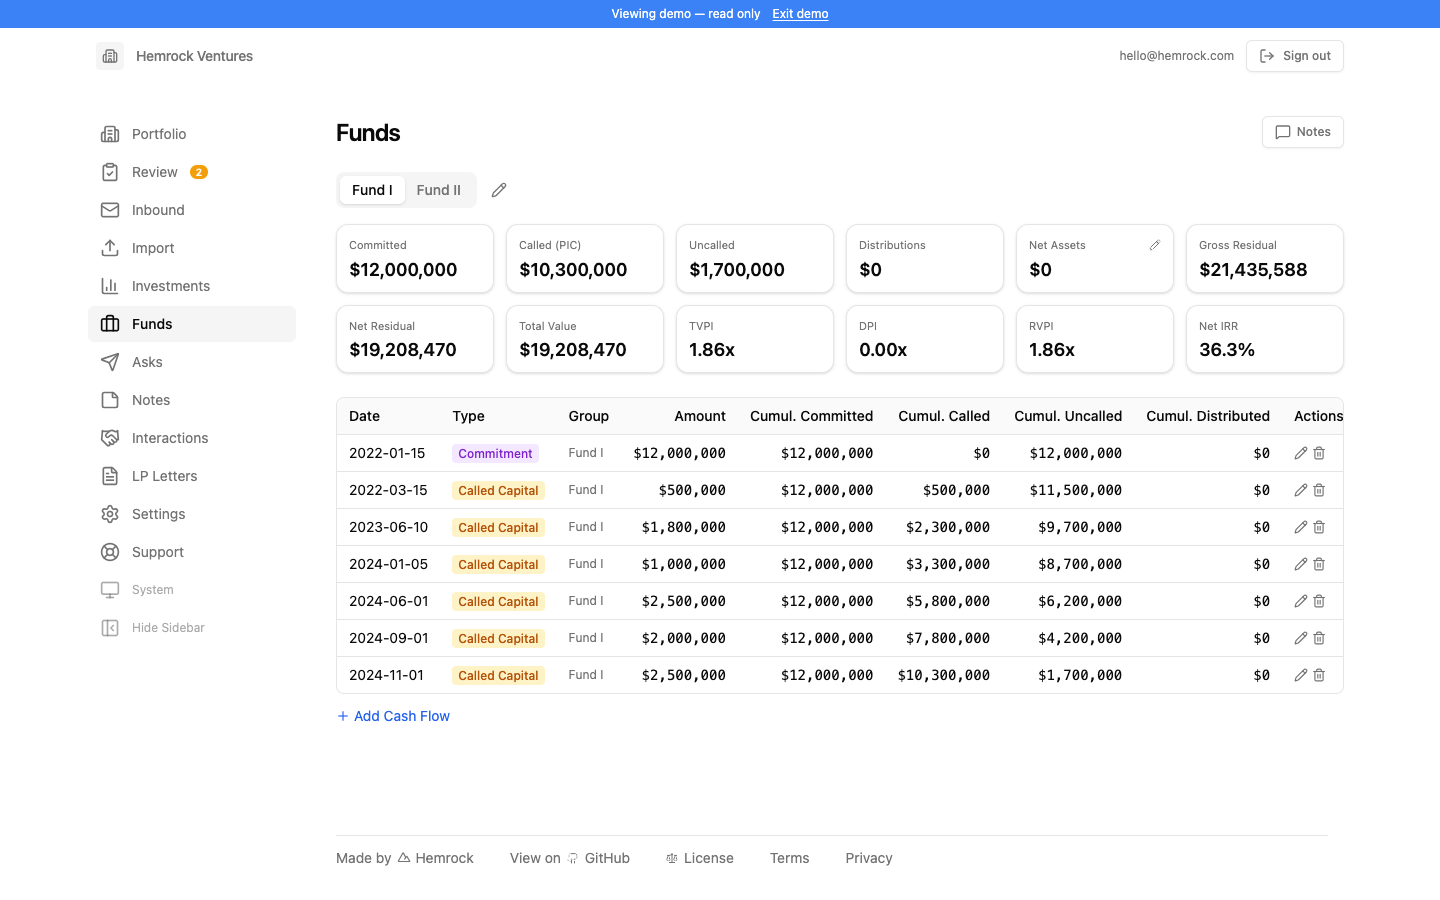Viewport: 1440px width, 900px height.
Task: Click the Committed $12,000,000 card
Action: coord(415,259)
